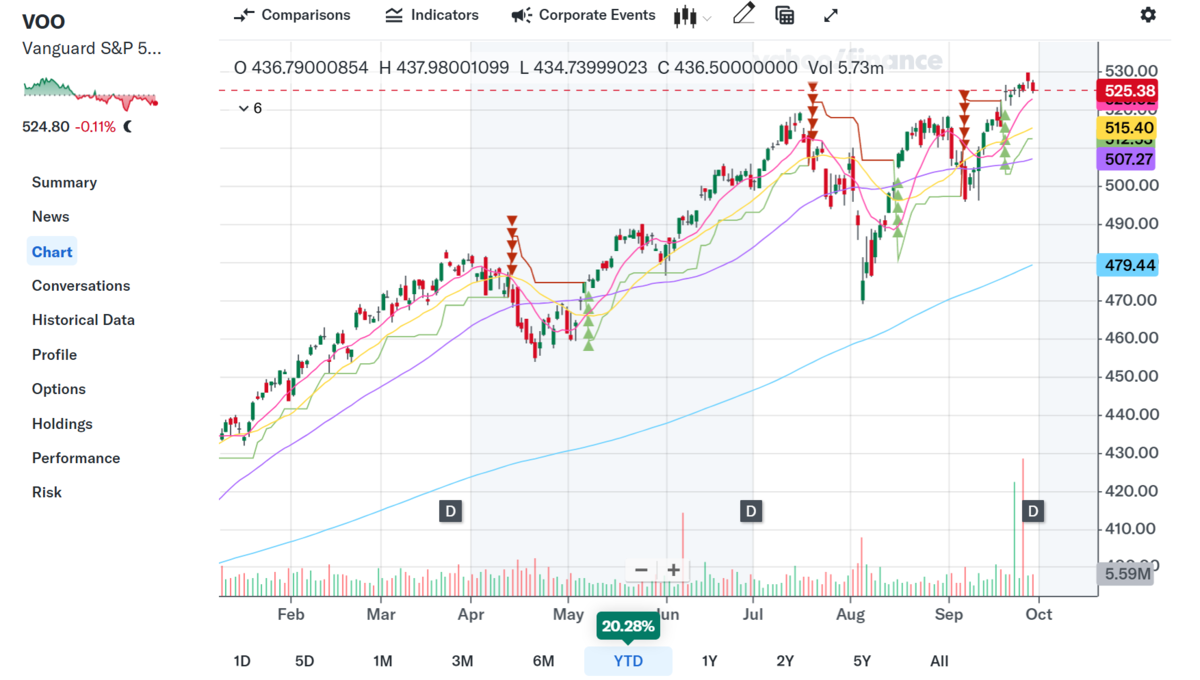Go to the News section
This screenshot has height=680, width=1200.
50,216
